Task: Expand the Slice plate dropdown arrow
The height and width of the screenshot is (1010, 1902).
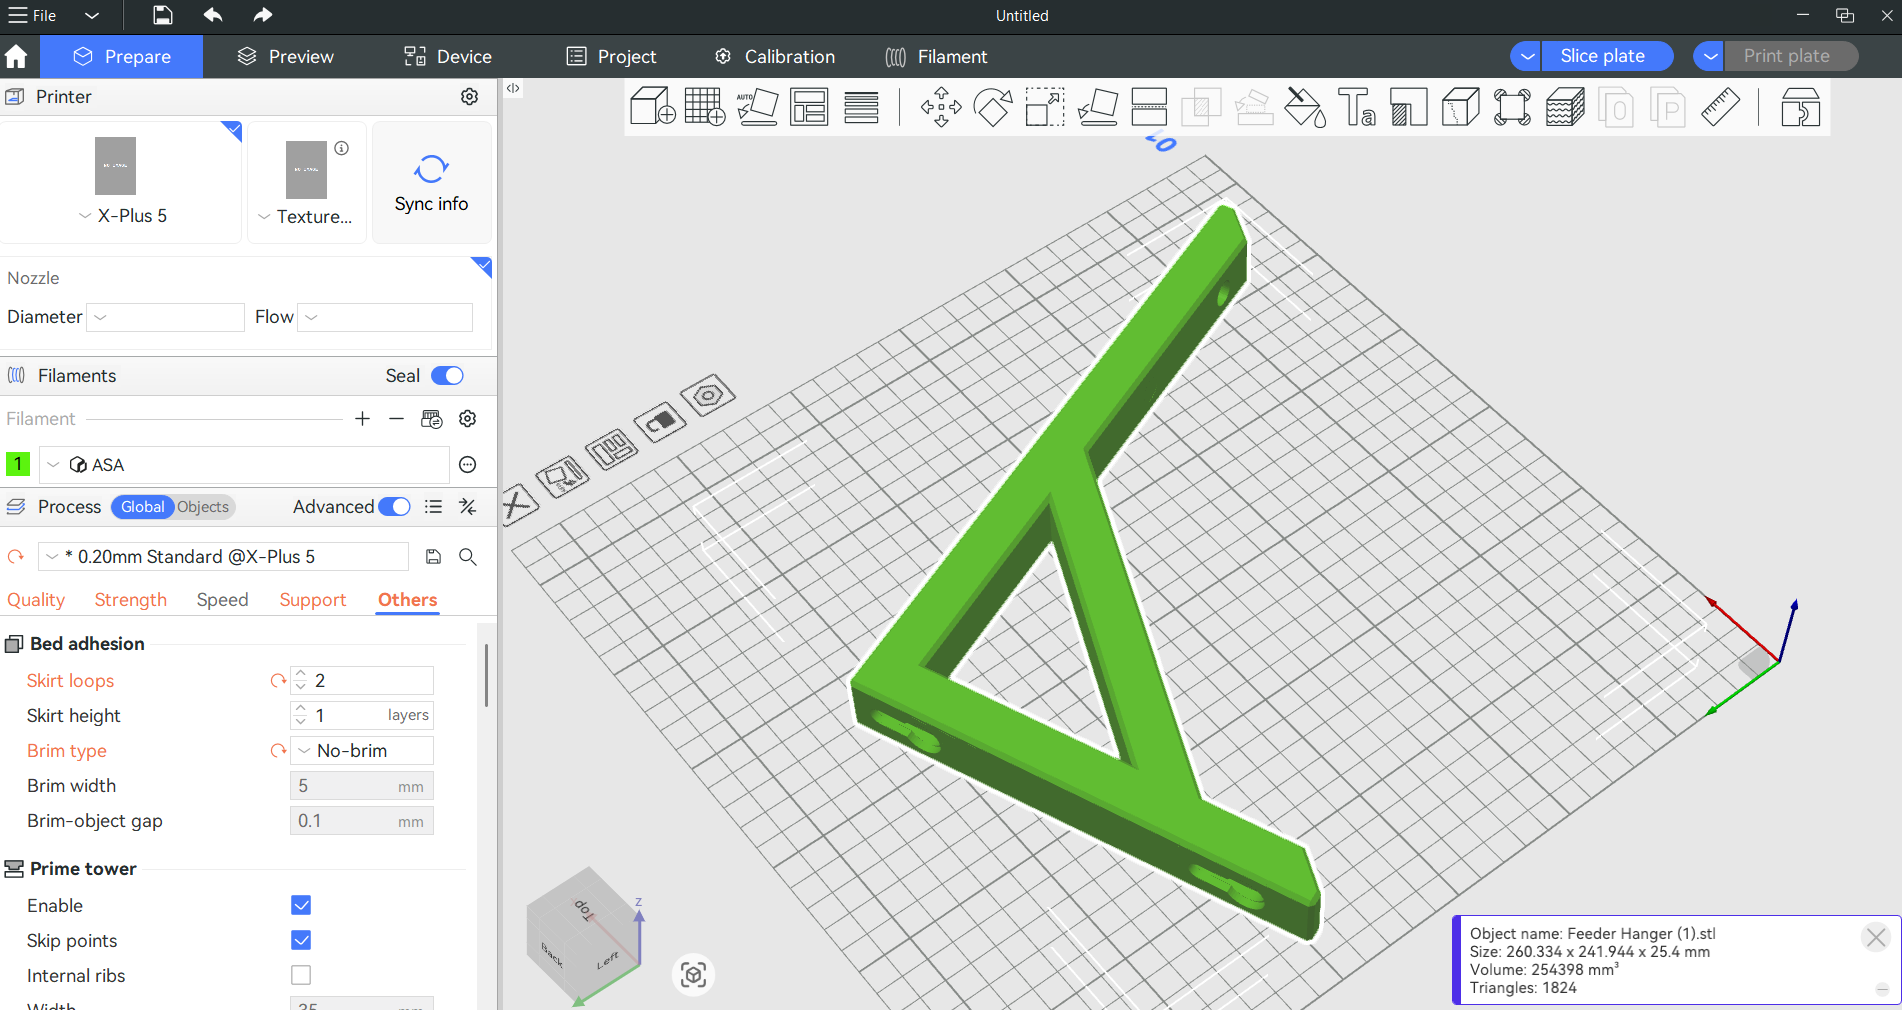Action: (x=1526, y=56)
